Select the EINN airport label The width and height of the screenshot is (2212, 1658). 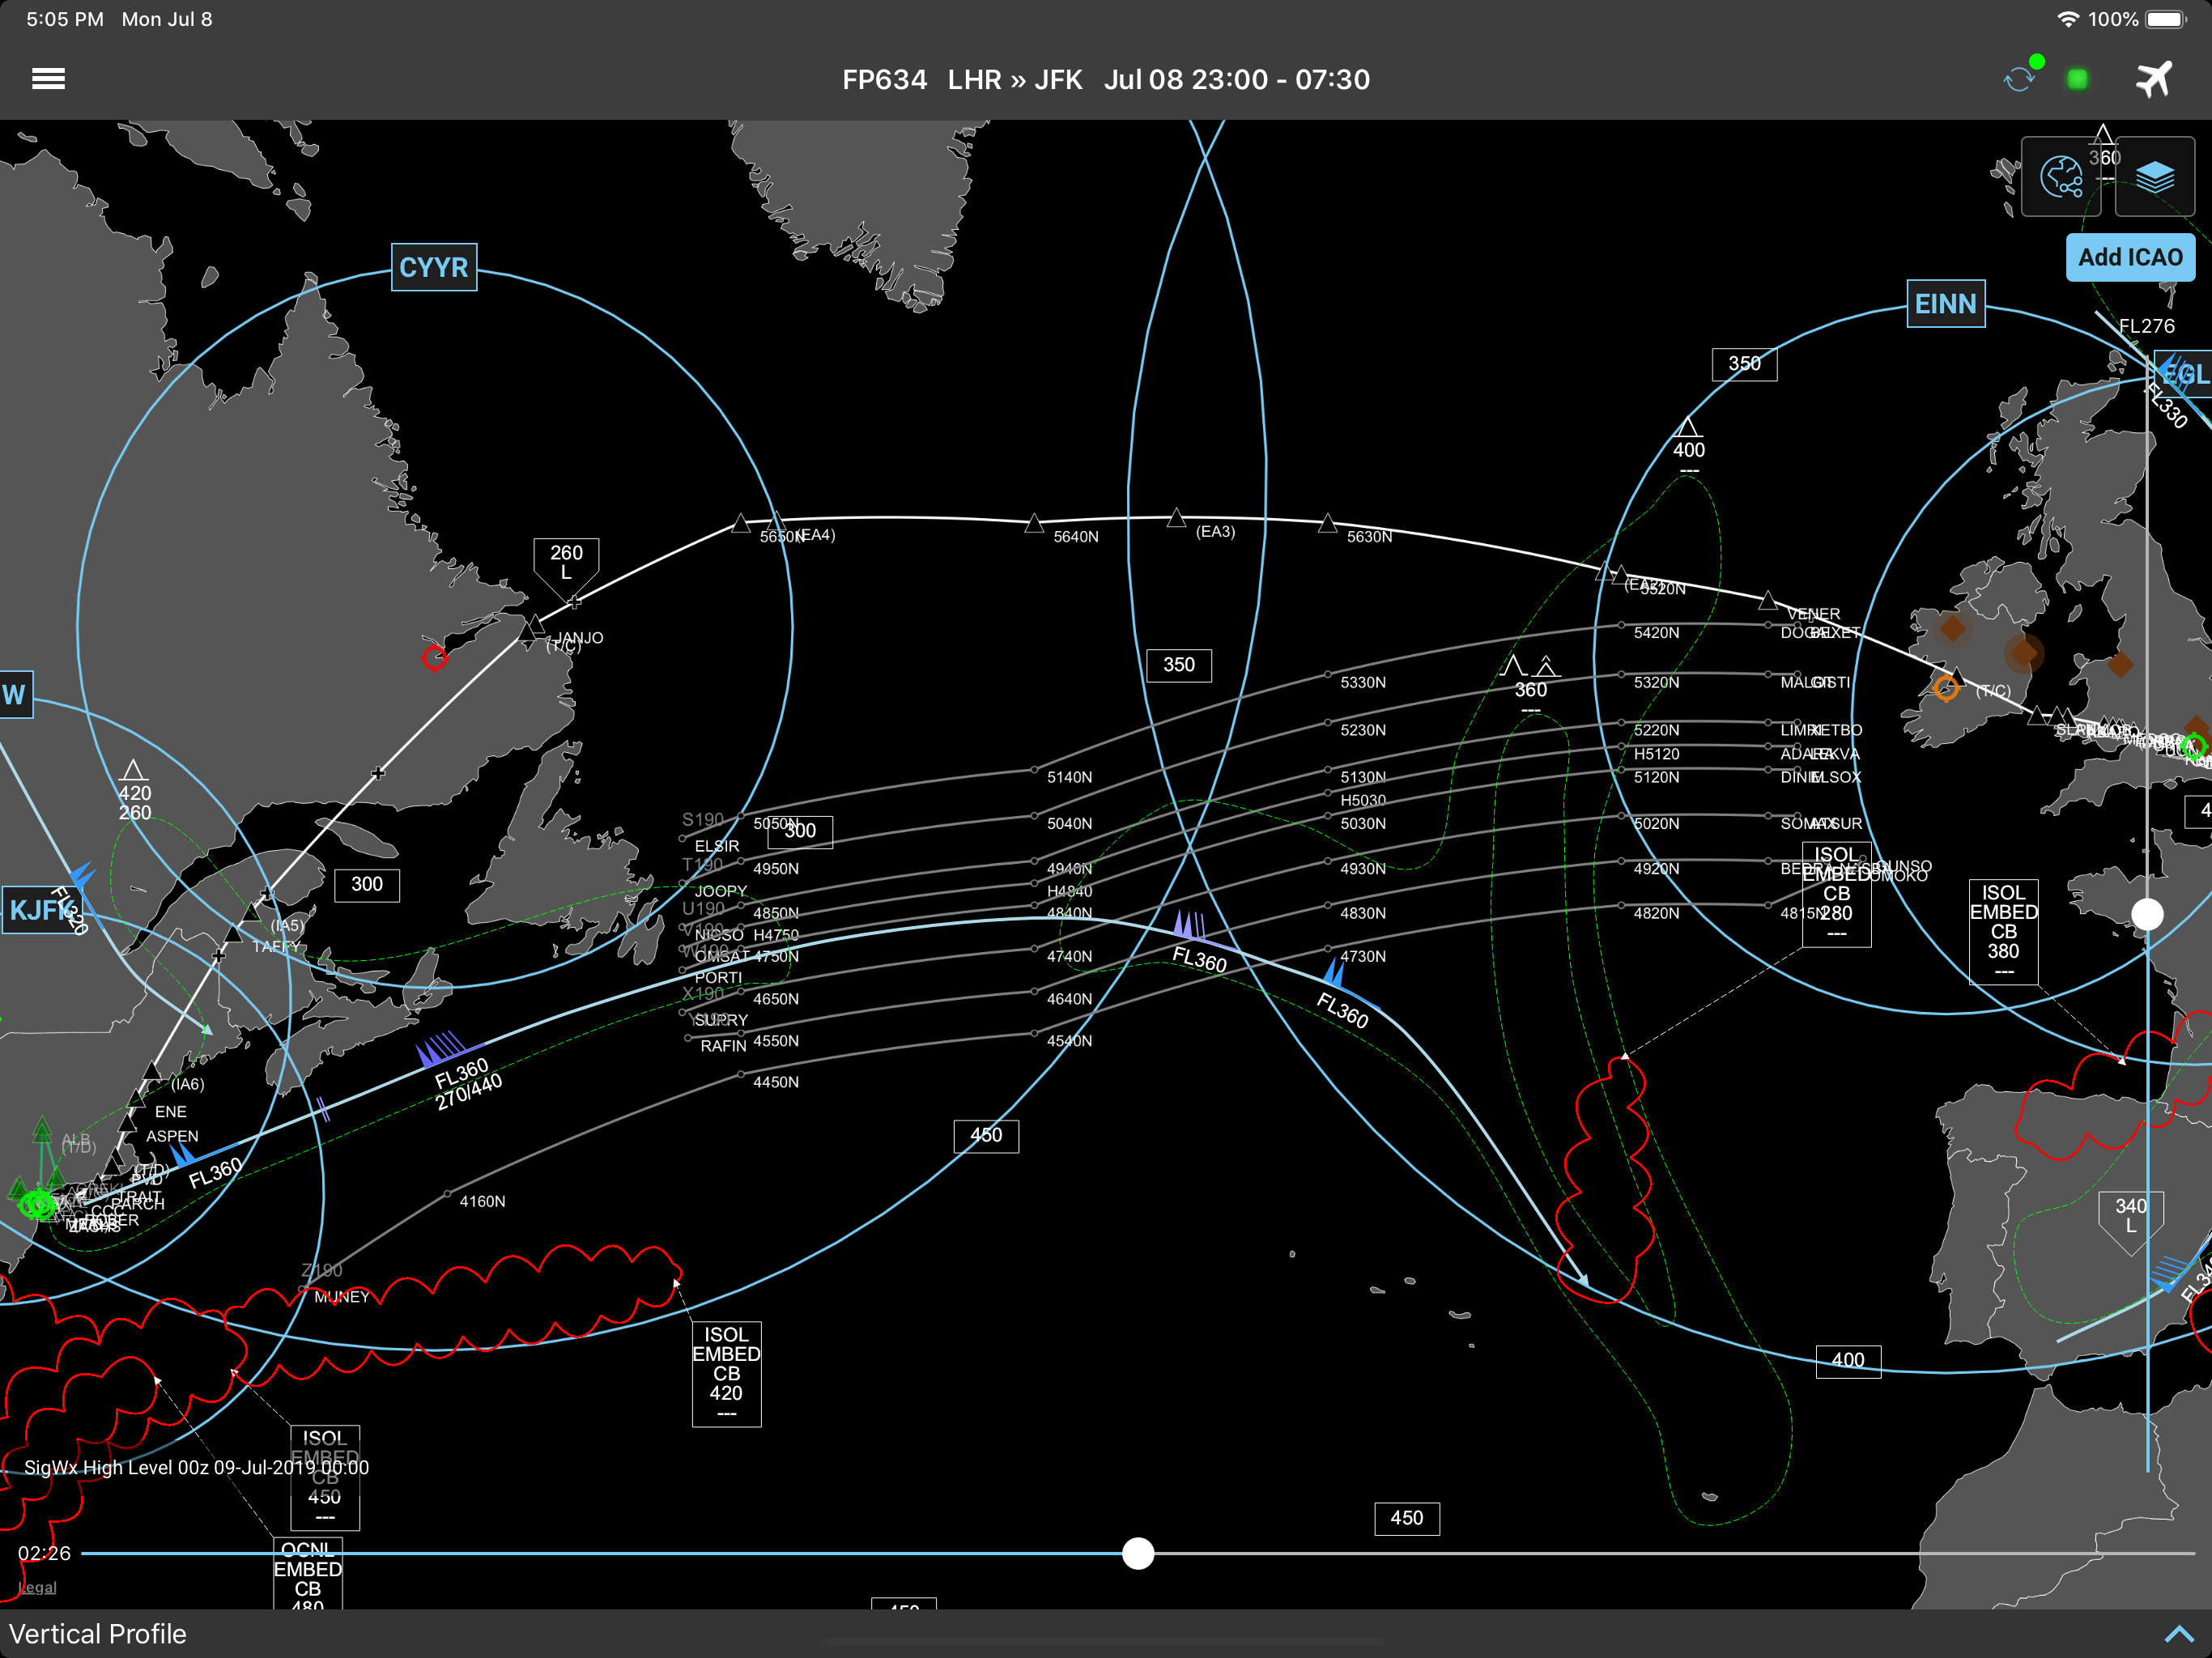[x=1945, y=304]
